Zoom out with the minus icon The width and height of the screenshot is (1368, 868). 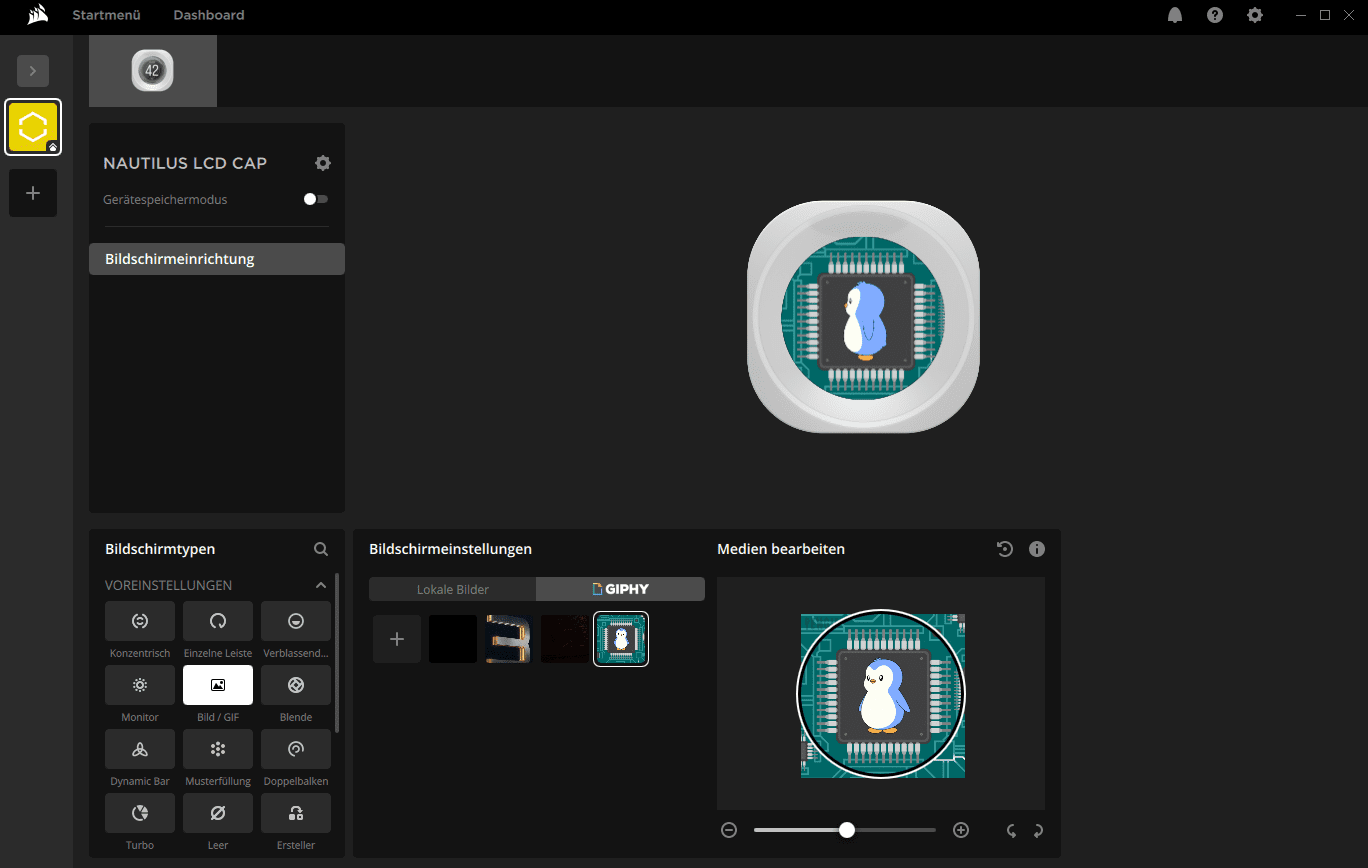(729, 830)
